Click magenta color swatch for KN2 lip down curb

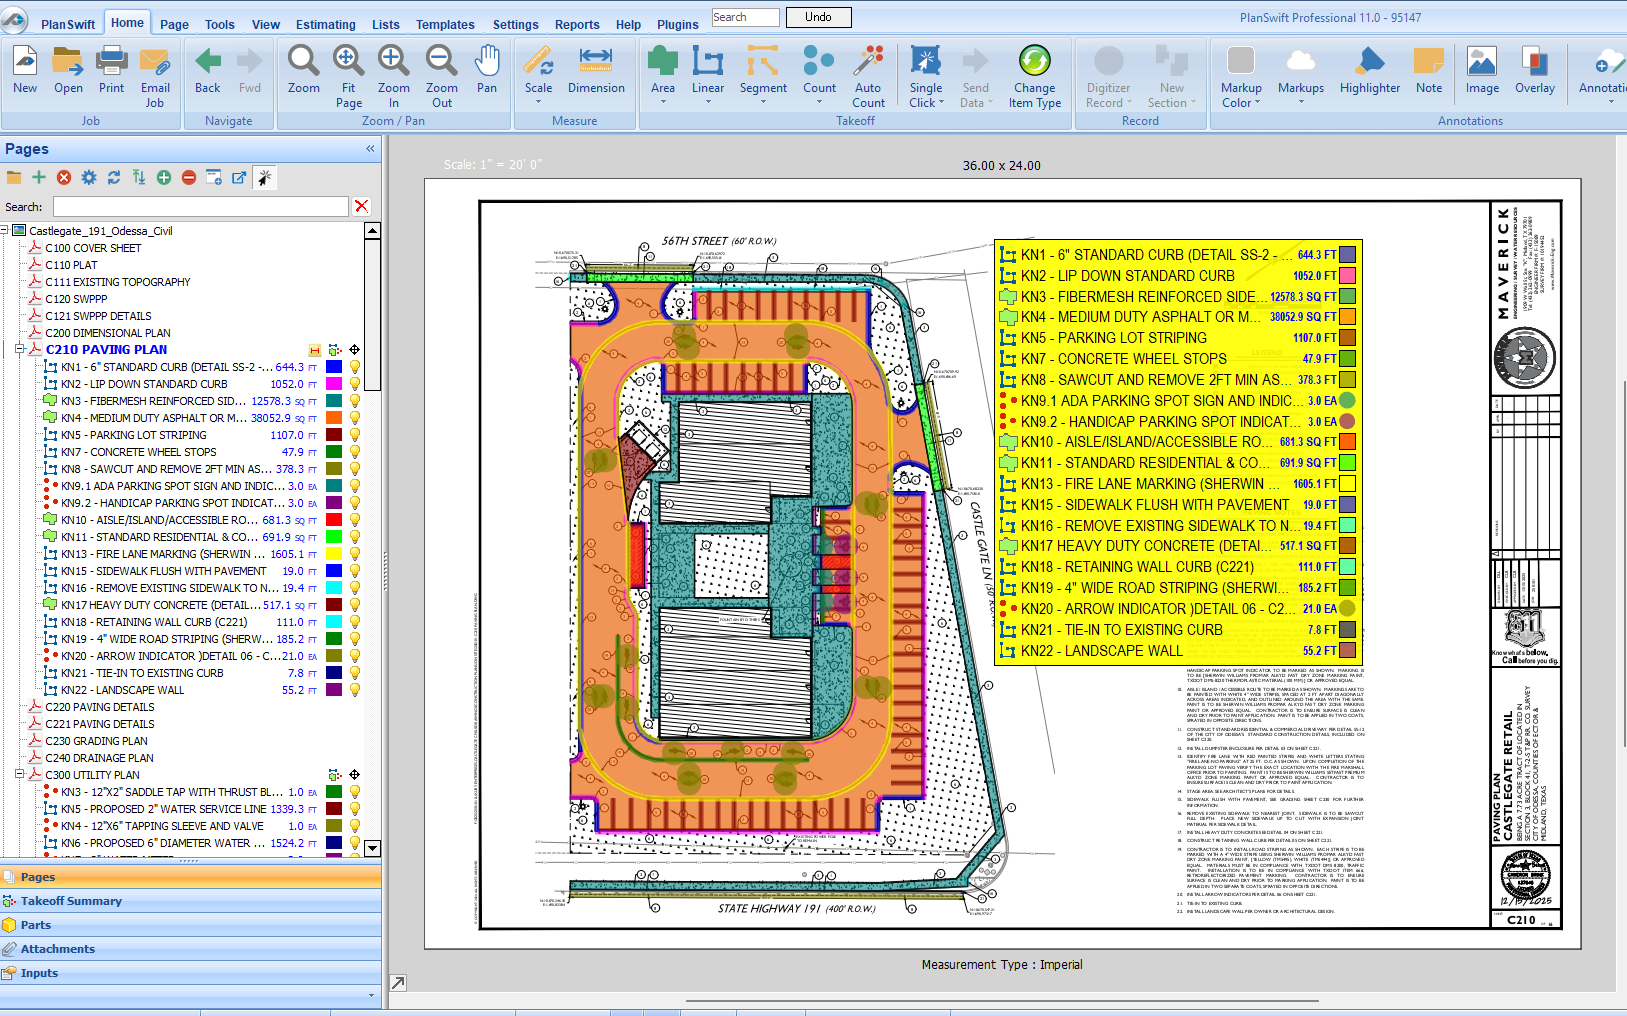334,384
